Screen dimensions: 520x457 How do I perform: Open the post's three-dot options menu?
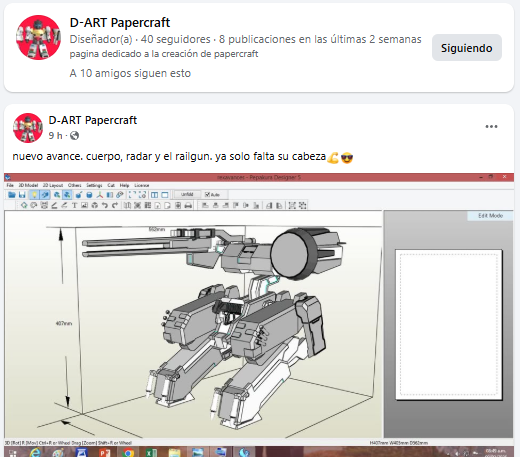coord(491,126)
